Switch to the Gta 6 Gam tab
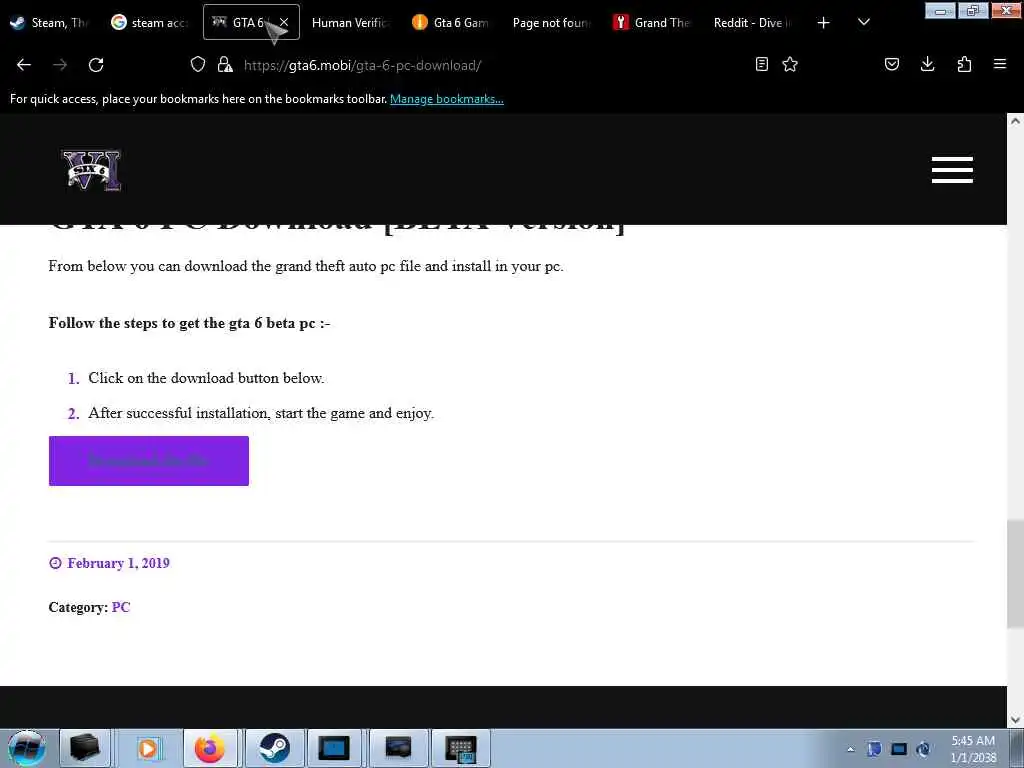Image resolution: width=1024 pixels, height=768 pixels. click(x=451, y=22)
